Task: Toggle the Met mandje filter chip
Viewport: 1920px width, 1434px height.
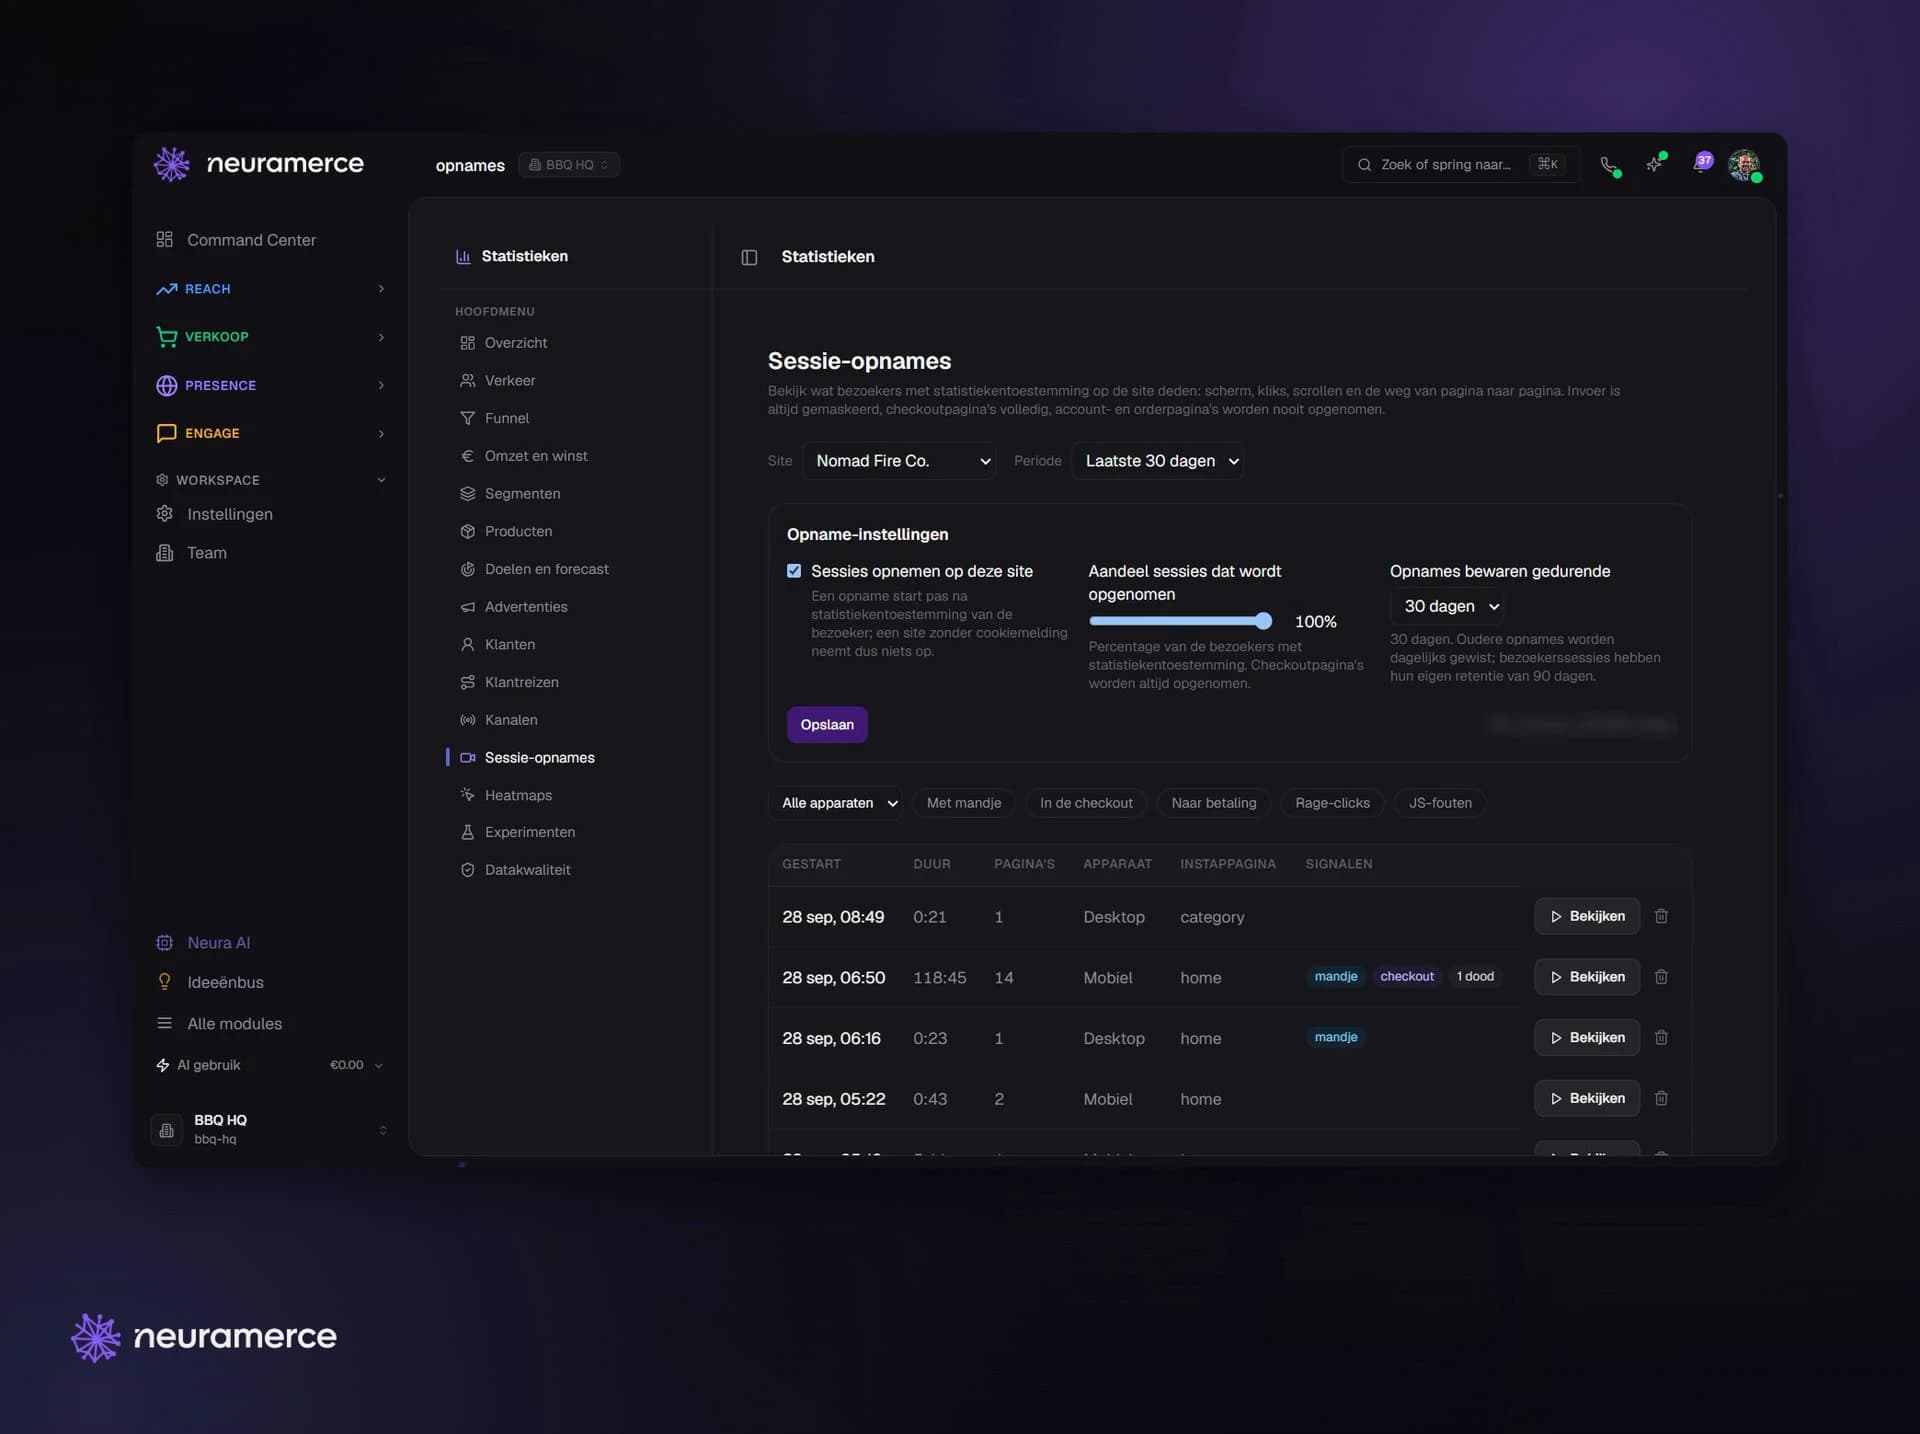Action: click(963, 803)
